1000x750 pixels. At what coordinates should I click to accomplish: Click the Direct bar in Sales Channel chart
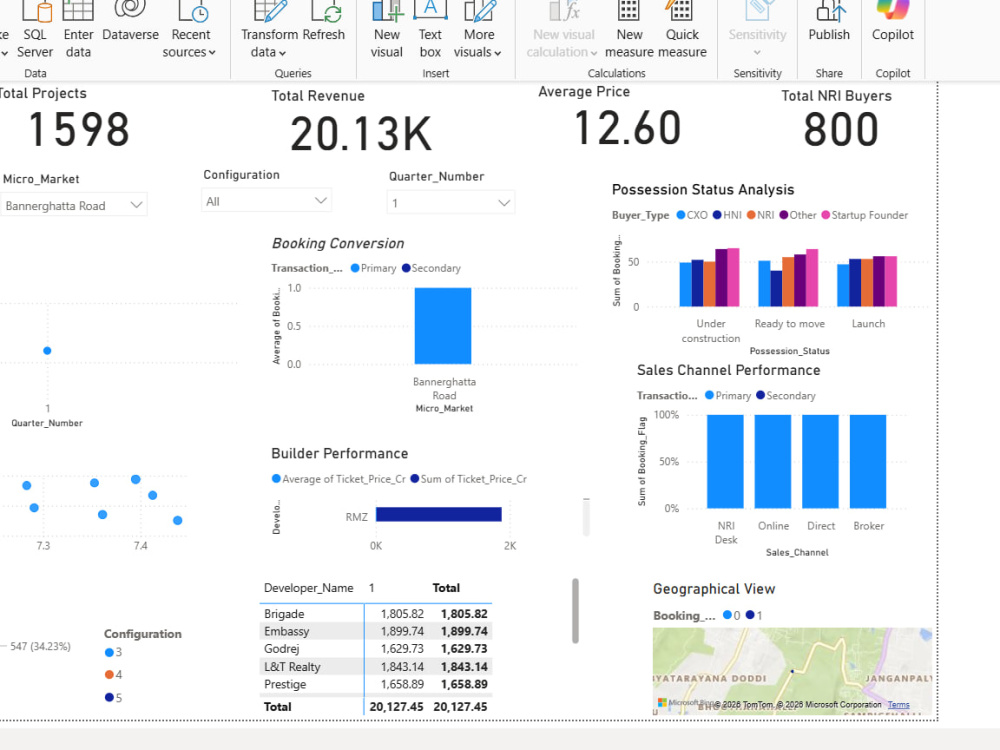coord(820,462)
